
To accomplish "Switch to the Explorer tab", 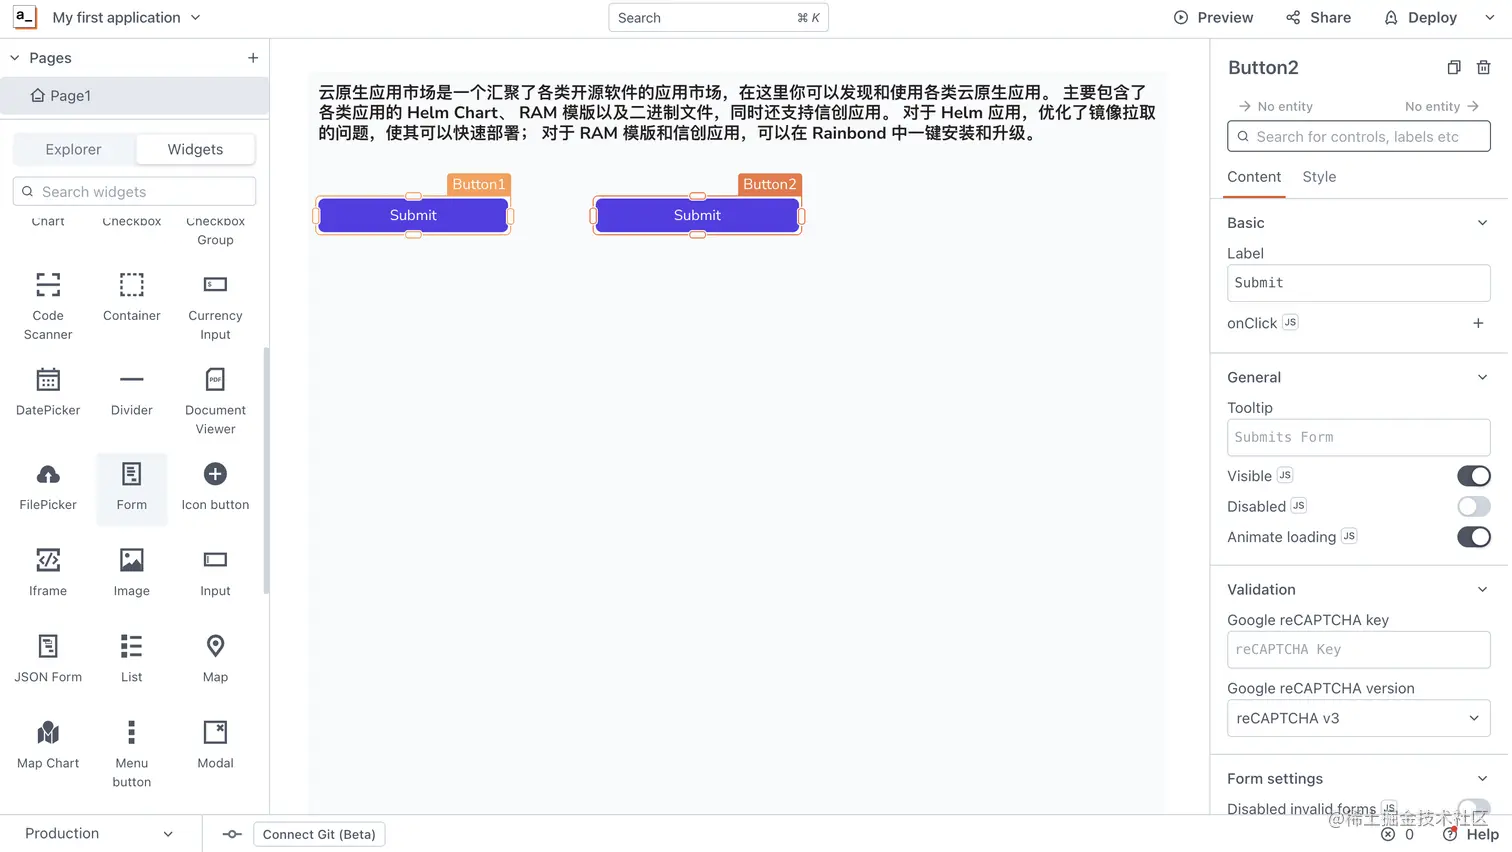I will pos(73,149).
